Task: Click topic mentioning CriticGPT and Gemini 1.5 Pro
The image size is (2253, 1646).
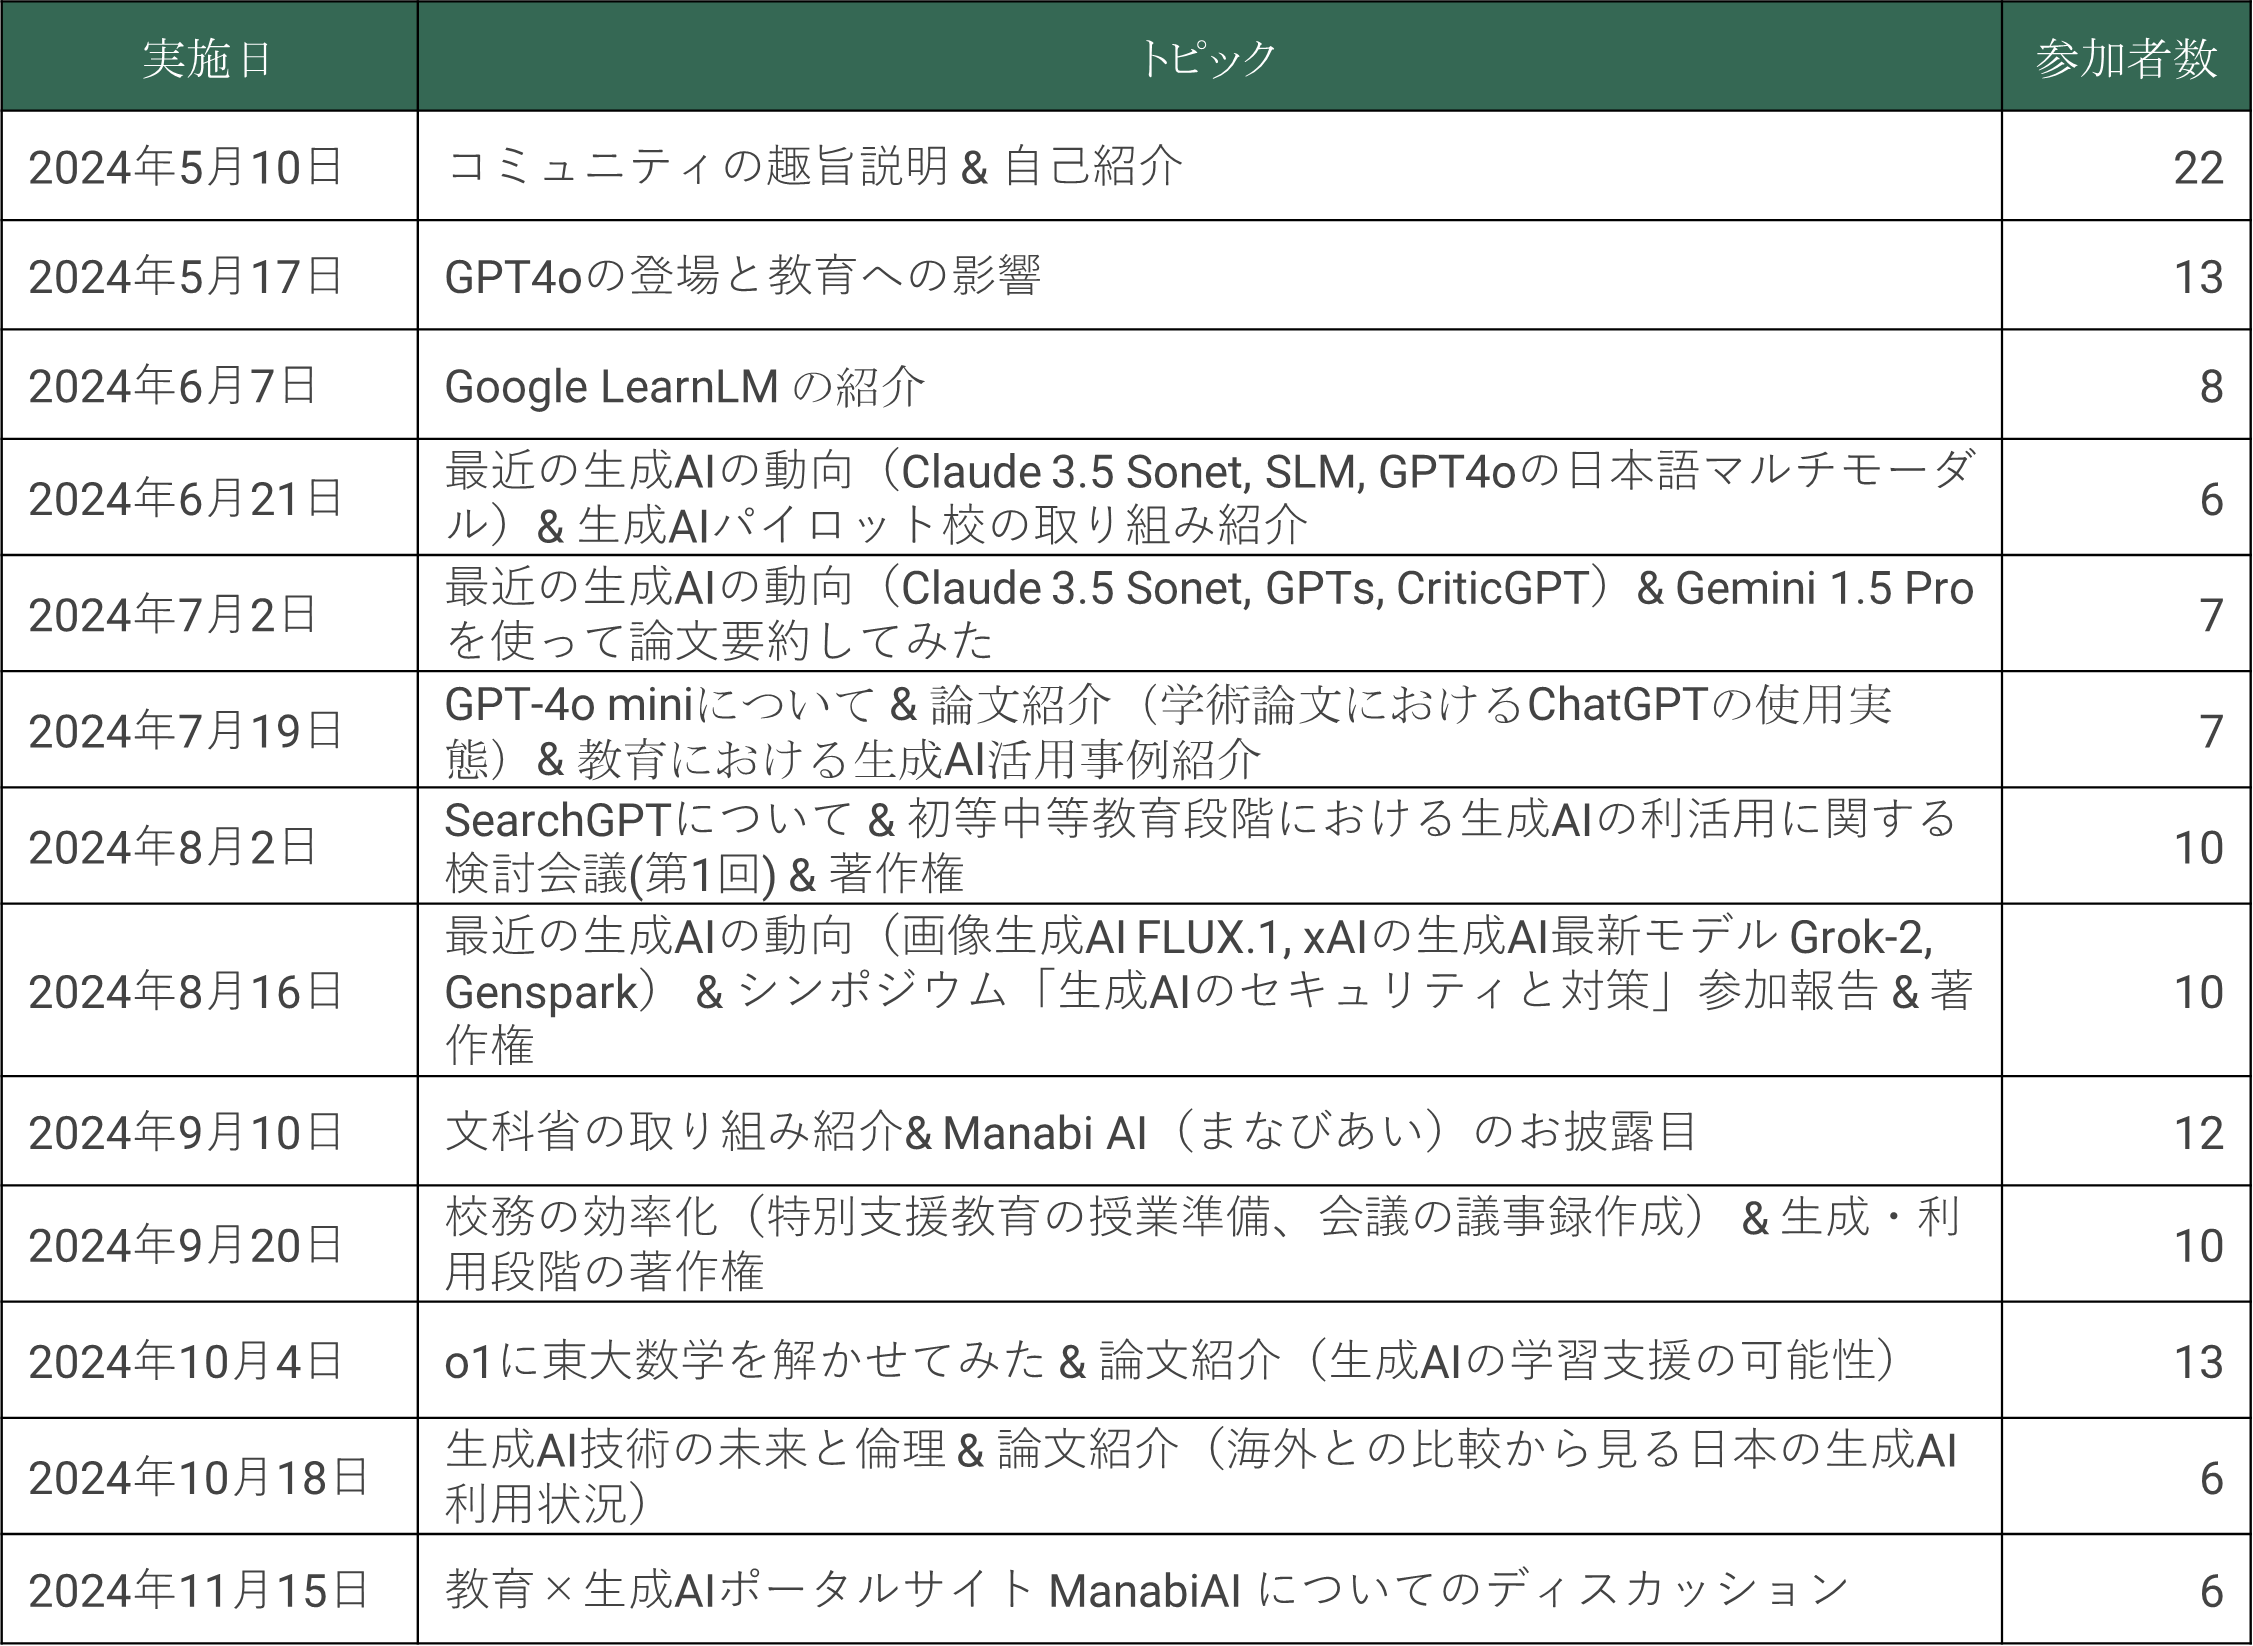Action: pos(1210,614)
